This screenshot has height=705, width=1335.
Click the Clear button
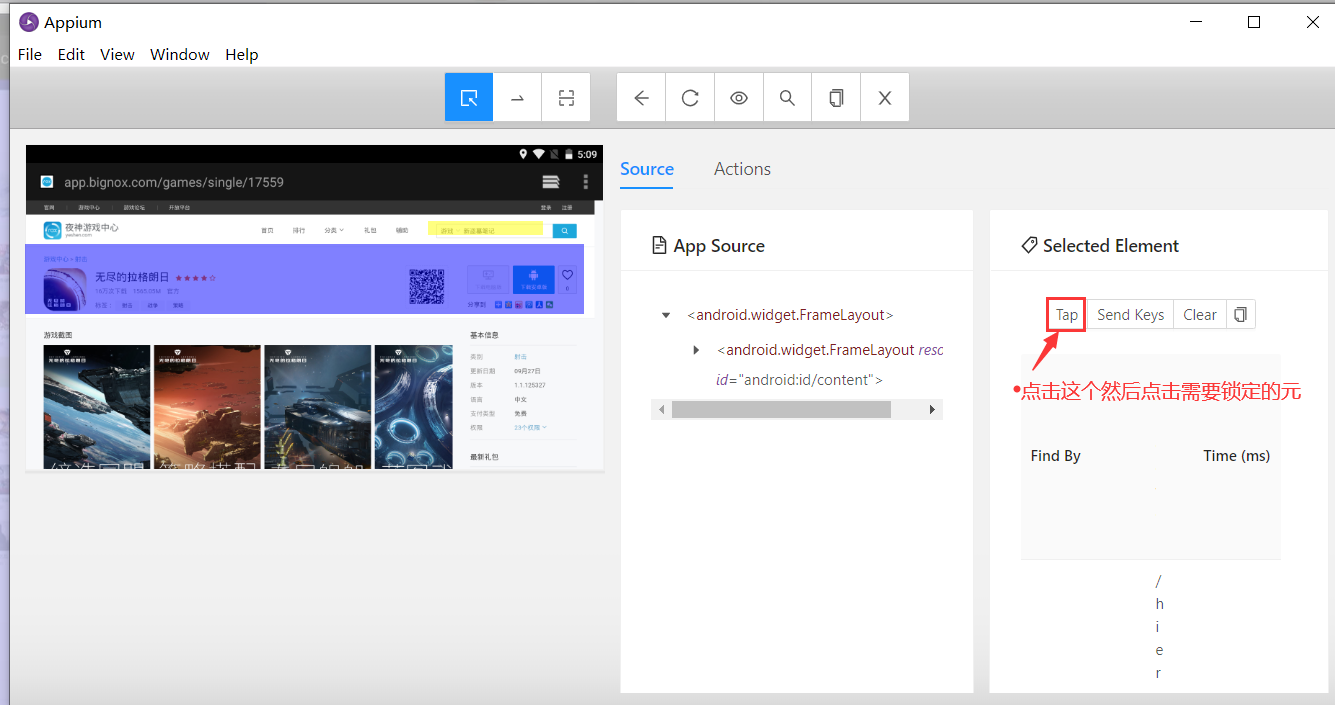pyautogui.click(x=1200, y=314)
